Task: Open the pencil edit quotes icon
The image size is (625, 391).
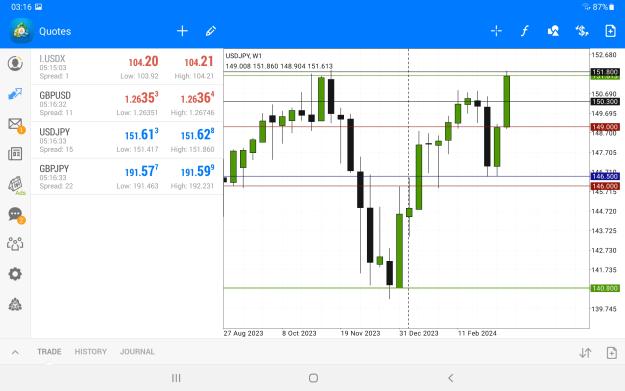Action: [x=210, y=31]
